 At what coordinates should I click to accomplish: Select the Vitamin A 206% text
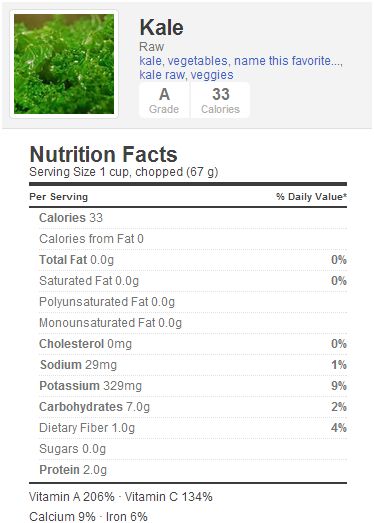72,497
